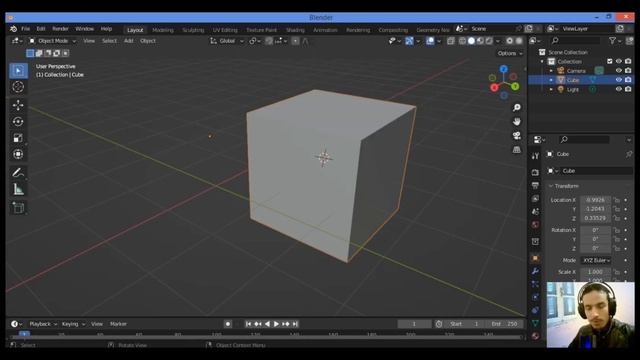
Task: Select the Annotate tool
Action: pyautogui.click(x=18, y=173)
